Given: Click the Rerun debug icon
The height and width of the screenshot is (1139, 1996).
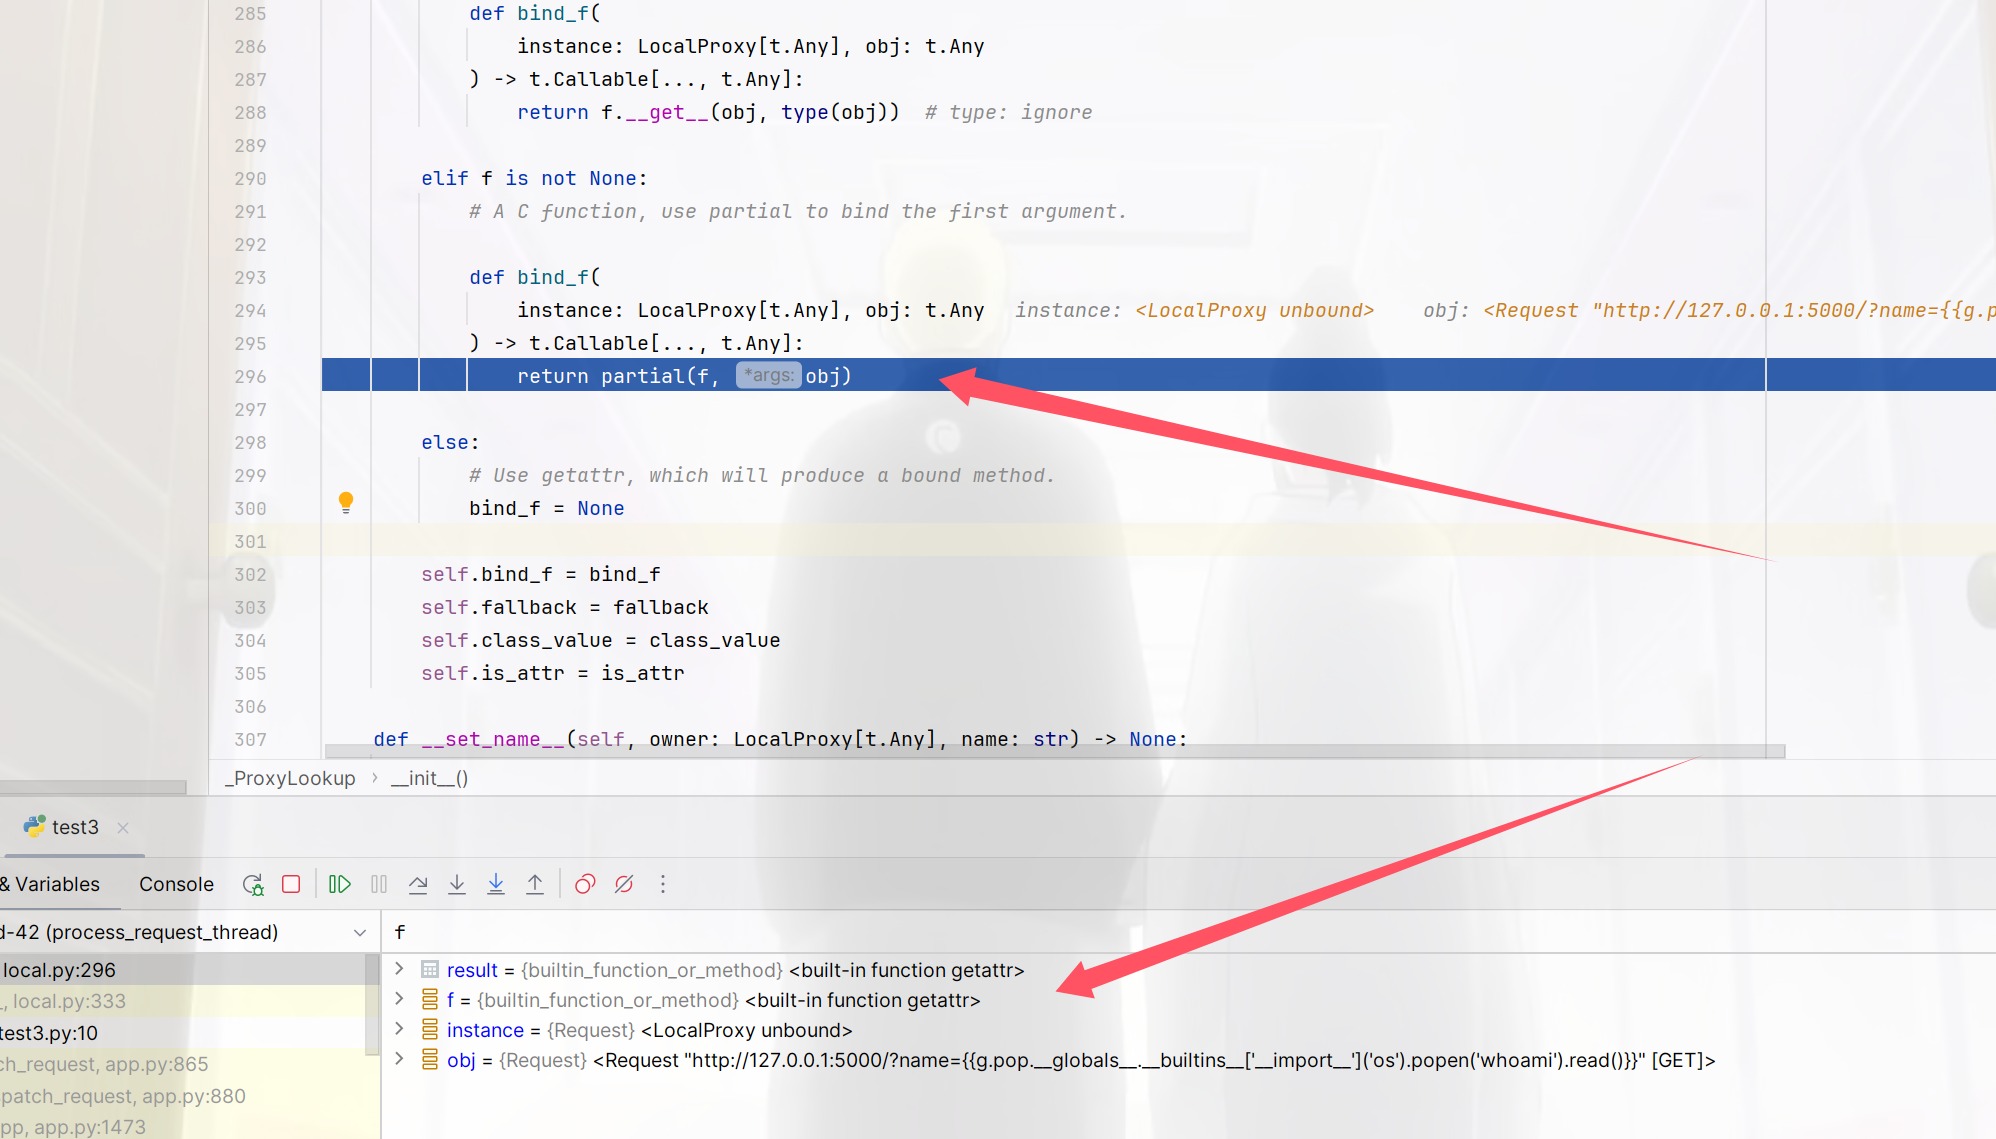Looking at the screenshot, I should point(253,884).
